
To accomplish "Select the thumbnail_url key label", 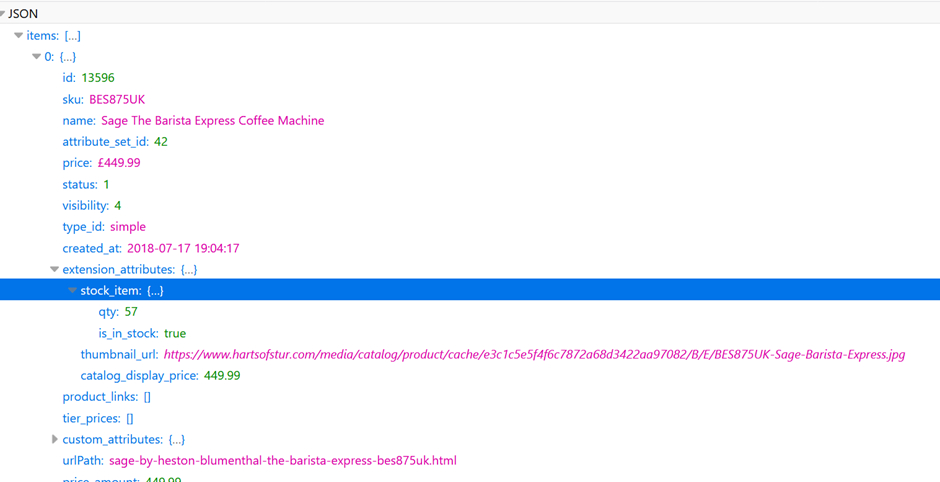I will point(119,355).
